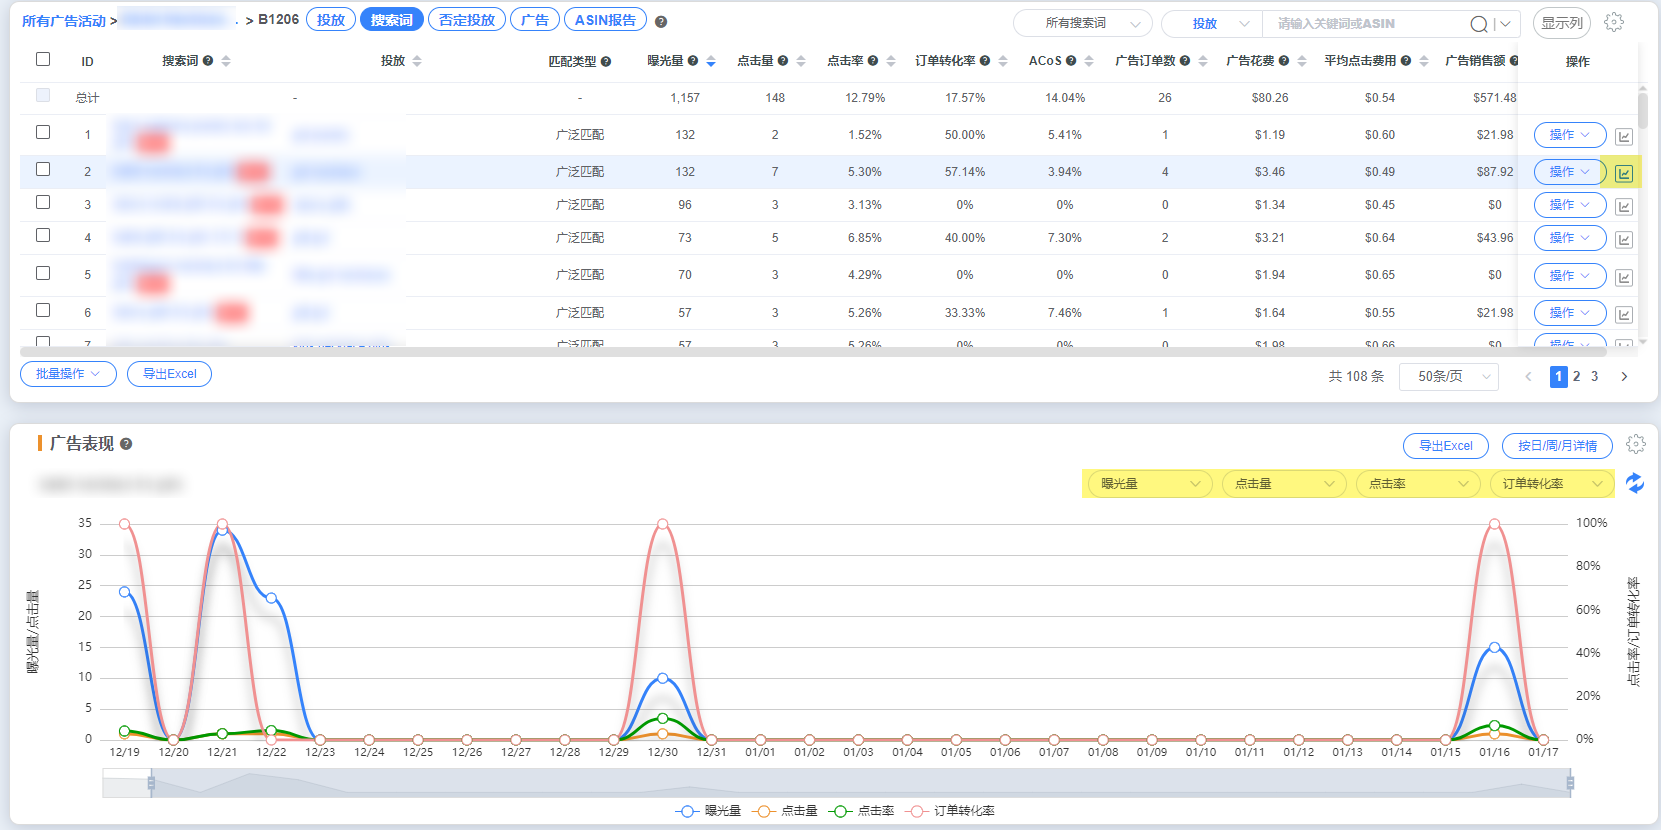Open the 50条/页 page size dropdown
1661x830 pixels.
1448,376
